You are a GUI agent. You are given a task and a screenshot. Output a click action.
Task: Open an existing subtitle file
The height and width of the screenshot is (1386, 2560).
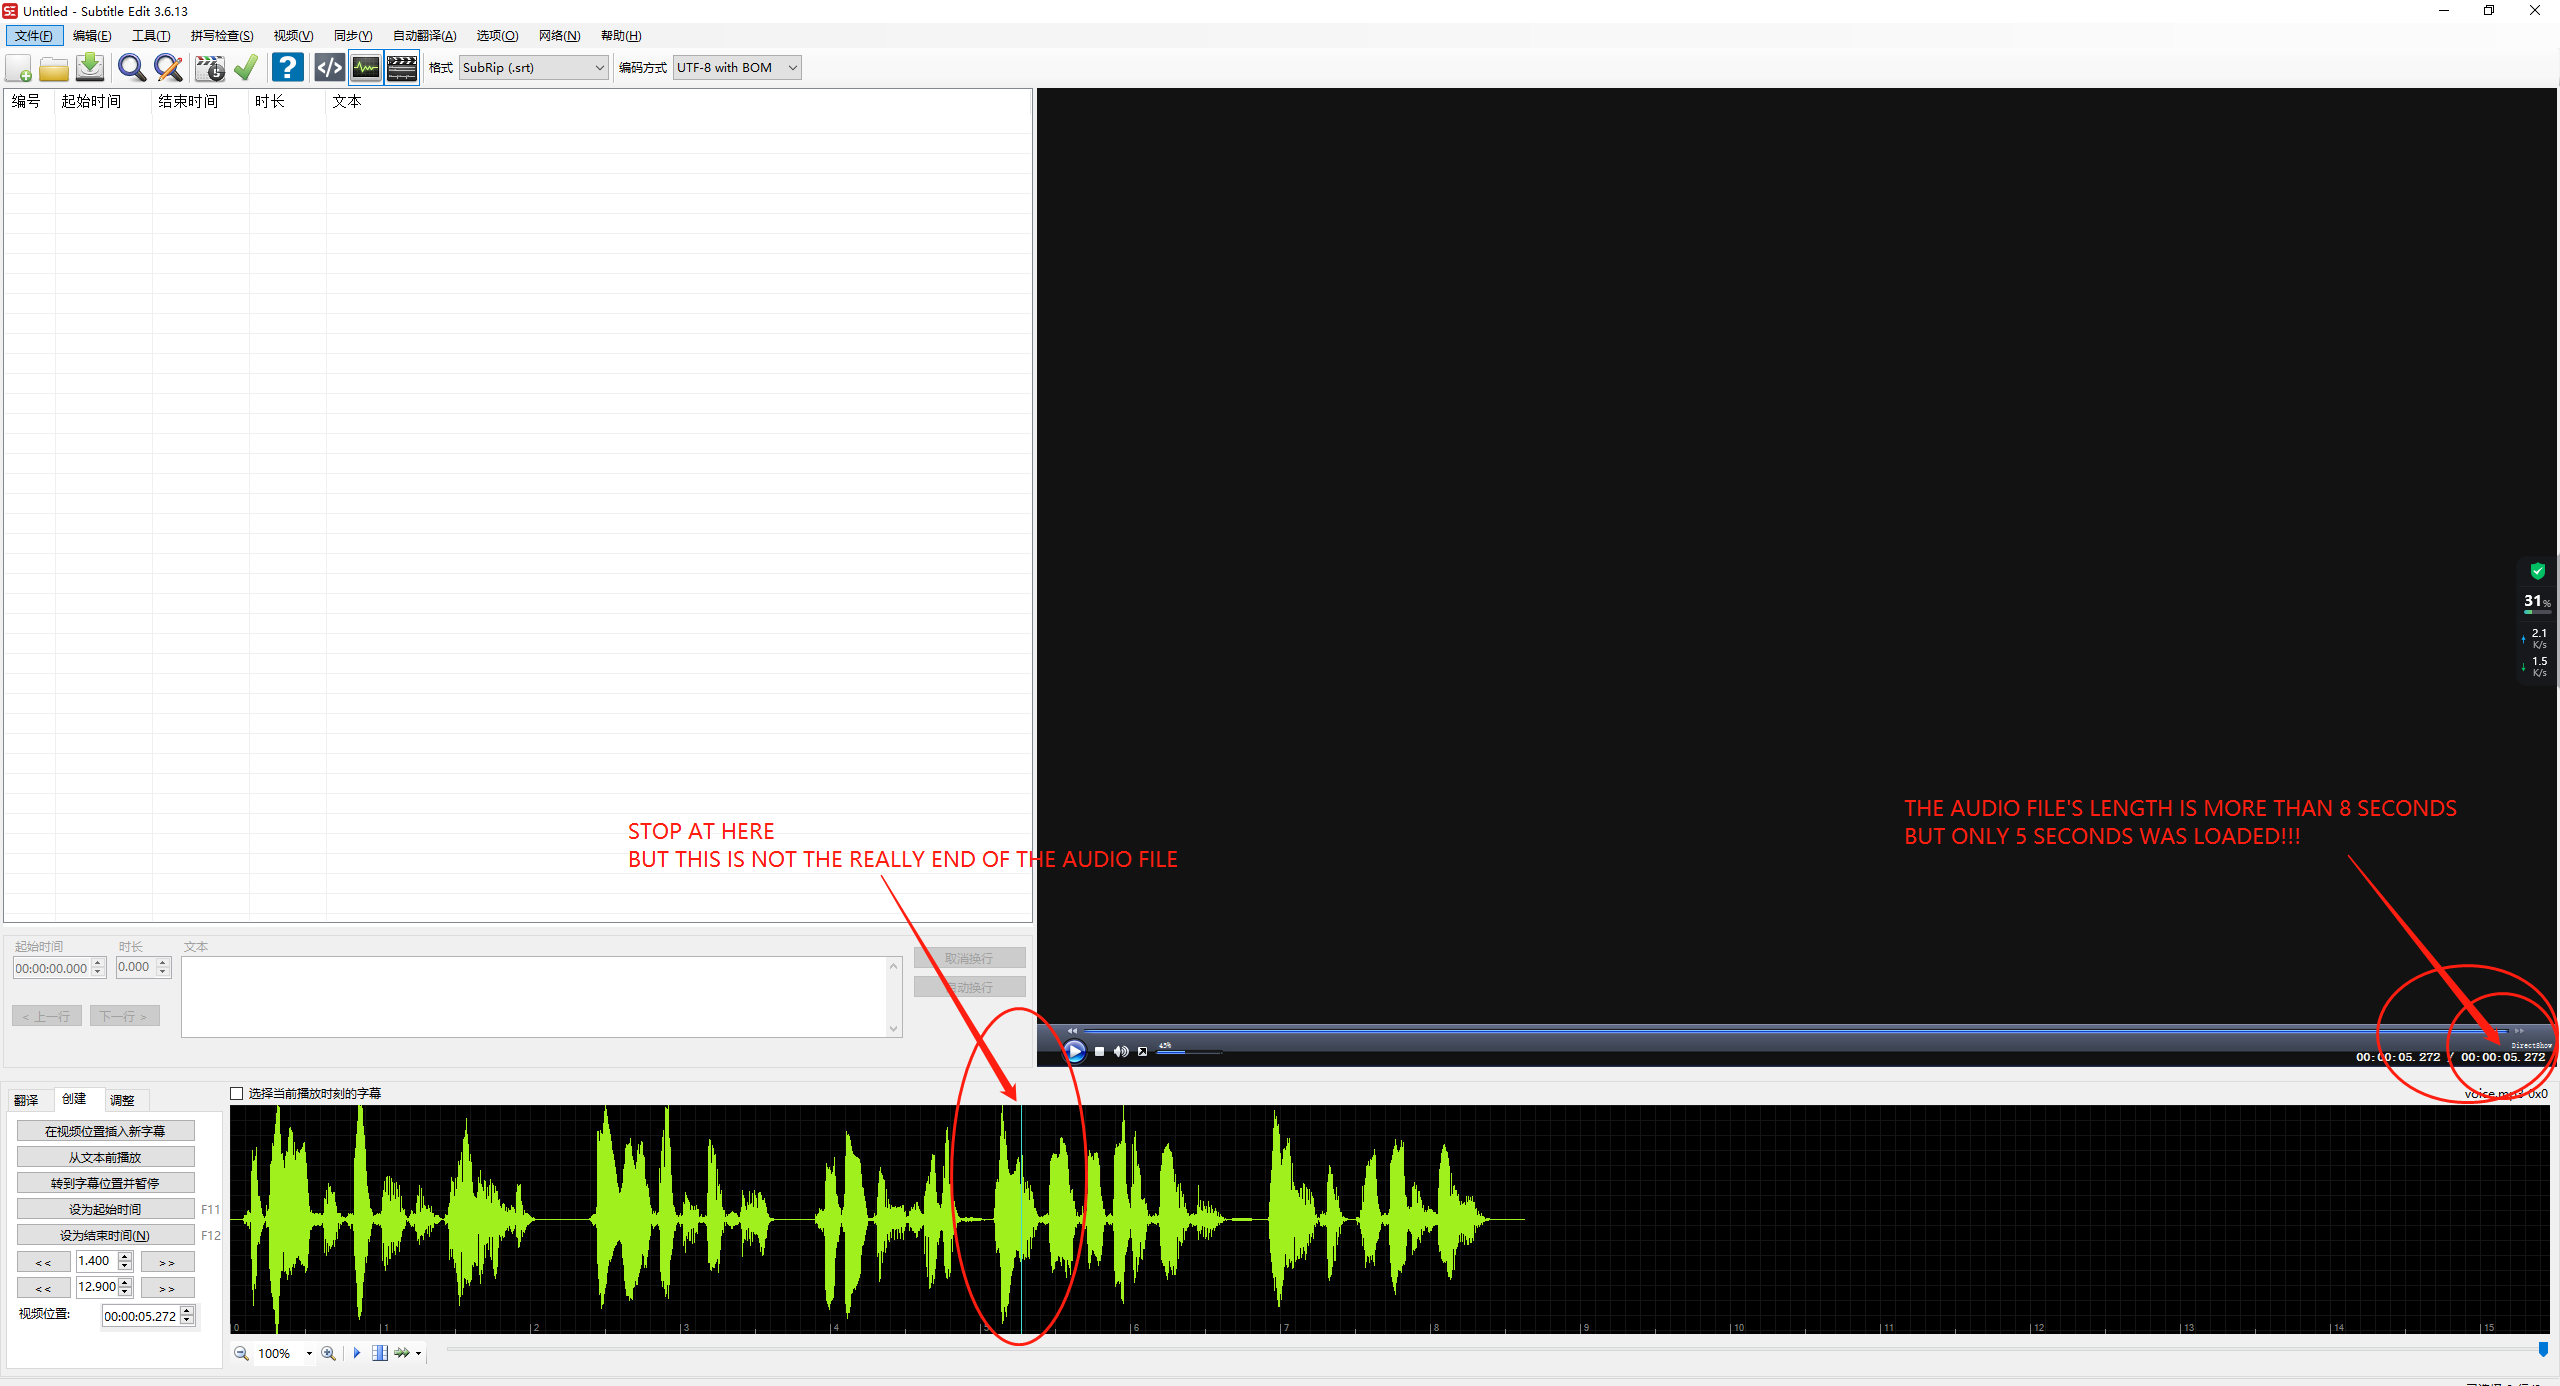[53, 67]
